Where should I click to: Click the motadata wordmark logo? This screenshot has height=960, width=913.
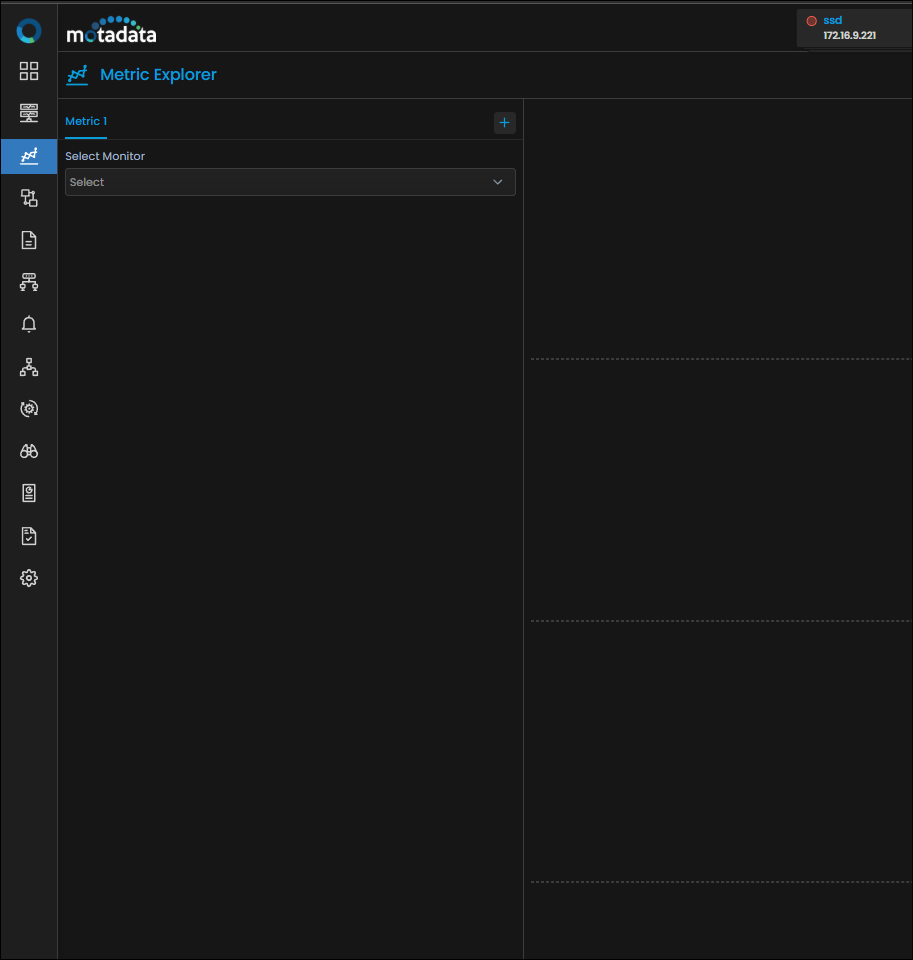[111, 31]
